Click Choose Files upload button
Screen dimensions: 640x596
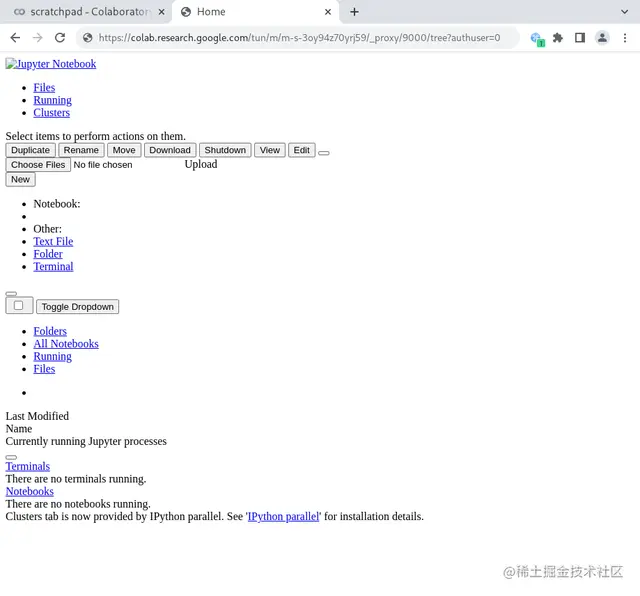[38, 165]
